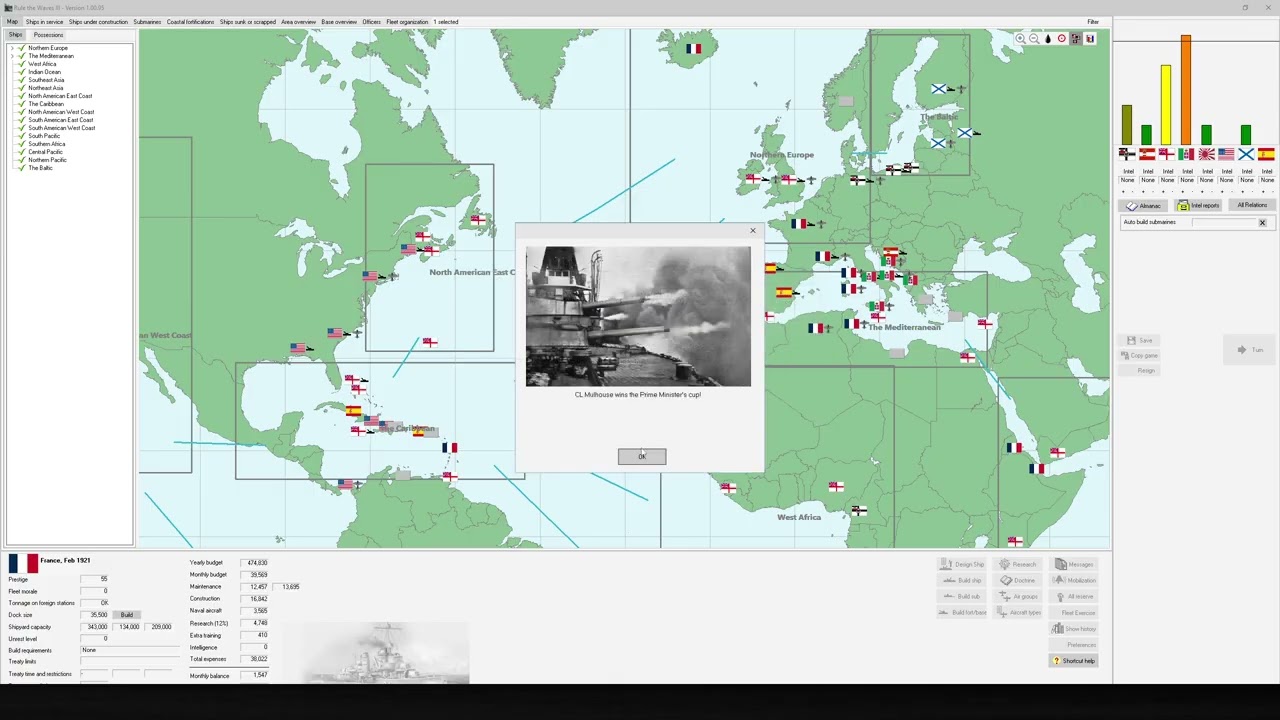Expand the Northern Europe tree node
This screenshot has height=720, width=1280.
pos(12,48)
